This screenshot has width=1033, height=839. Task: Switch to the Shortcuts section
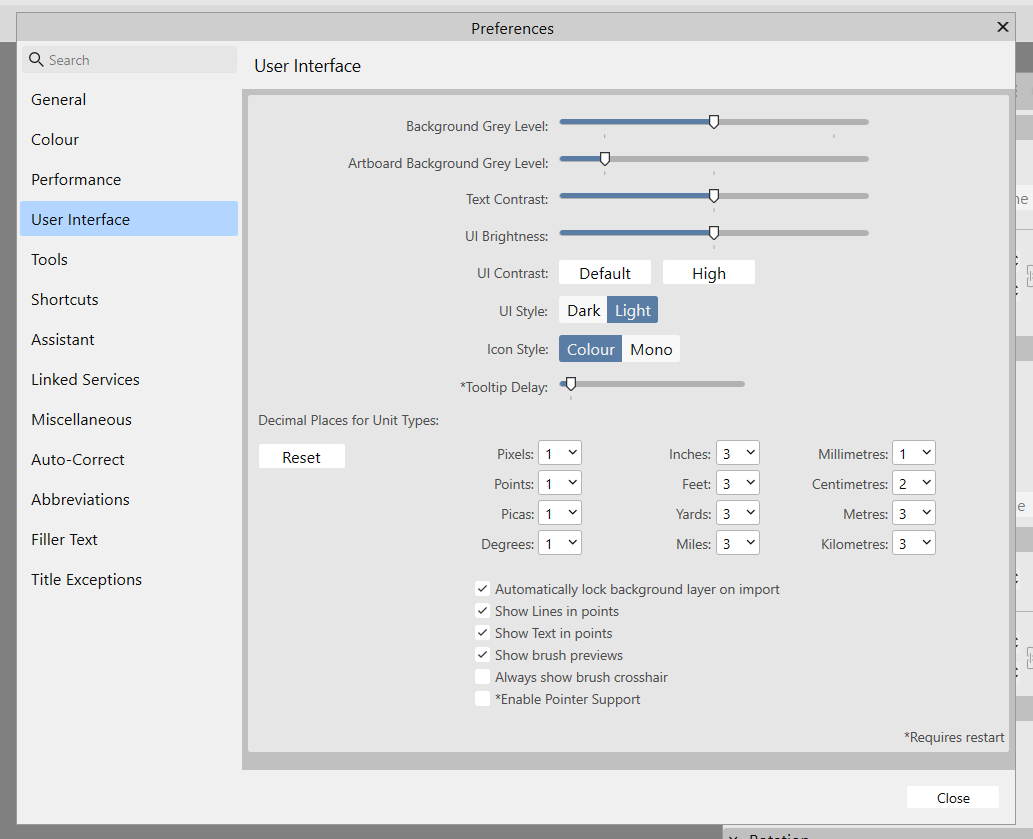point(64,299)
